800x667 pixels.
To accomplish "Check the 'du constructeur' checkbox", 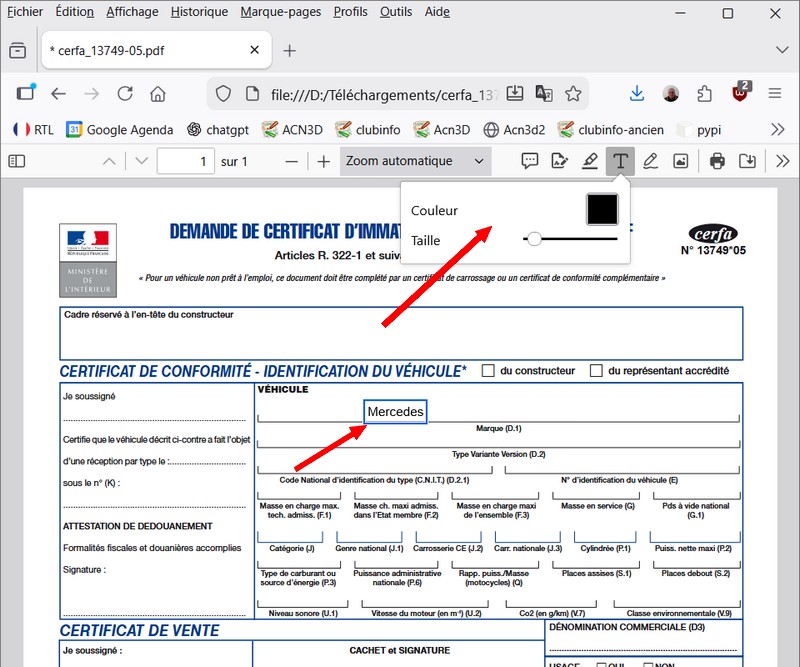I will [x=488, y=371].
